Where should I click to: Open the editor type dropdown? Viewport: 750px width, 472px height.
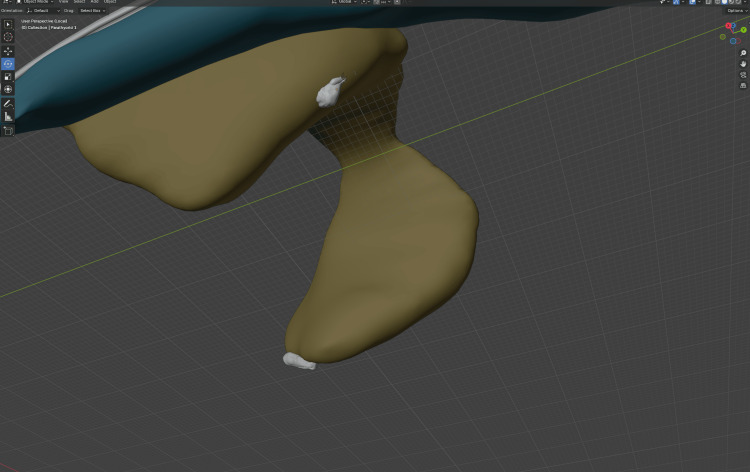coord(6,2)
